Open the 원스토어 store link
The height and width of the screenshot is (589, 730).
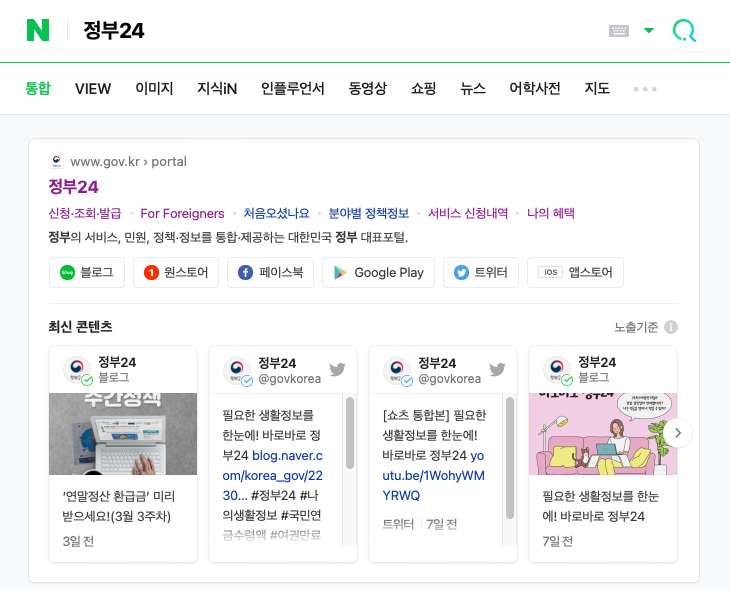point(176,272)
